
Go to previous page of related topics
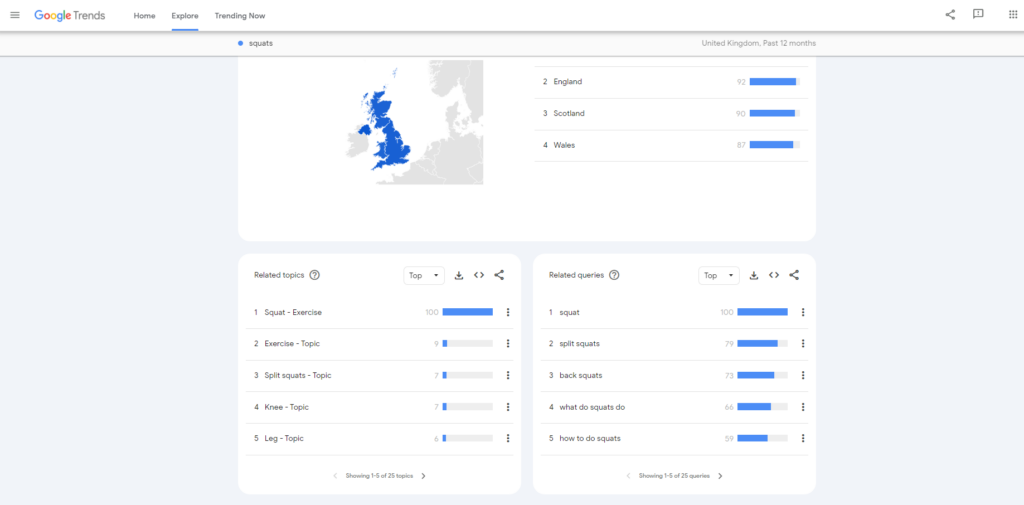(x=336, y=476)
